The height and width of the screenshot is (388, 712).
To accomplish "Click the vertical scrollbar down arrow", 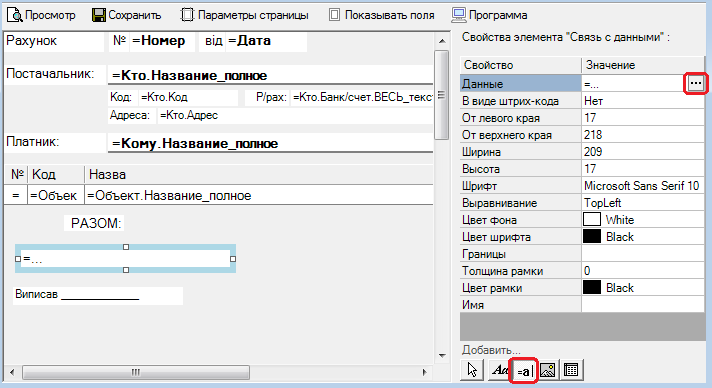I will tap(442, 356).
